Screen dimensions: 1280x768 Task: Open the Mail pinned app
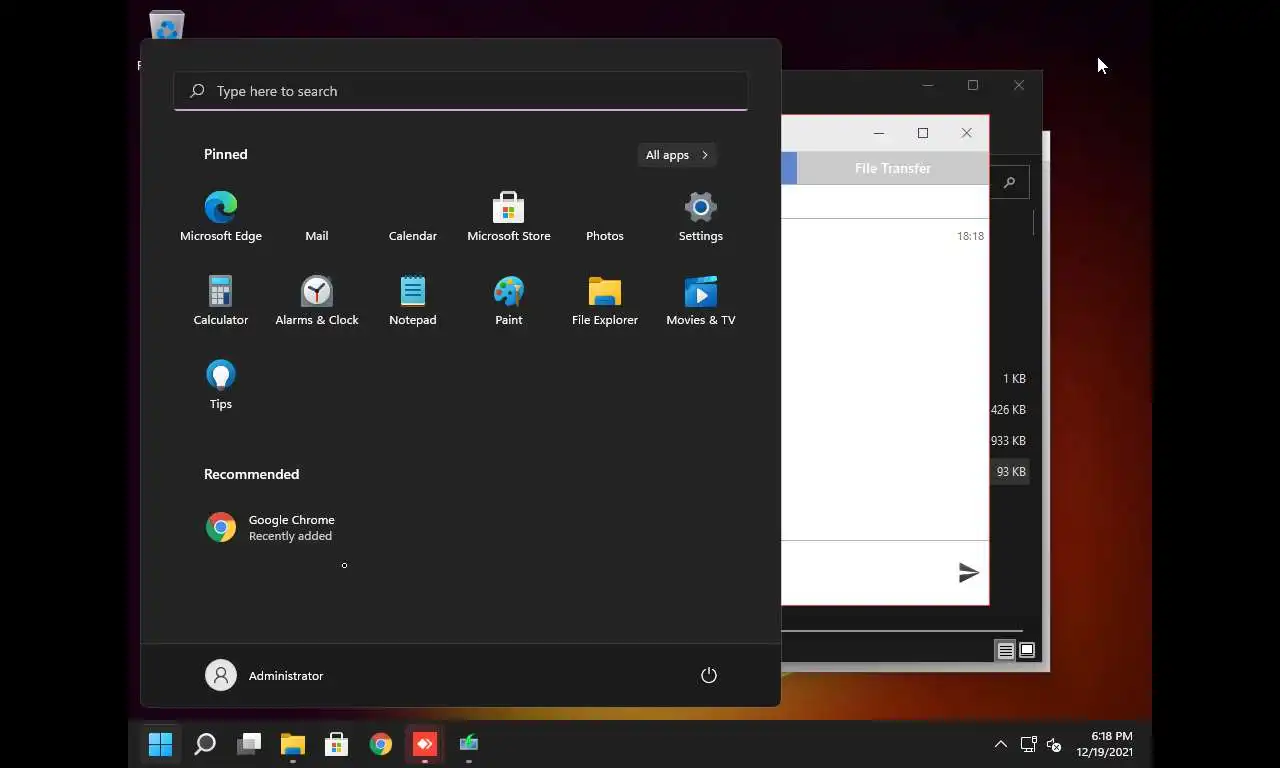tap(317, 216)
